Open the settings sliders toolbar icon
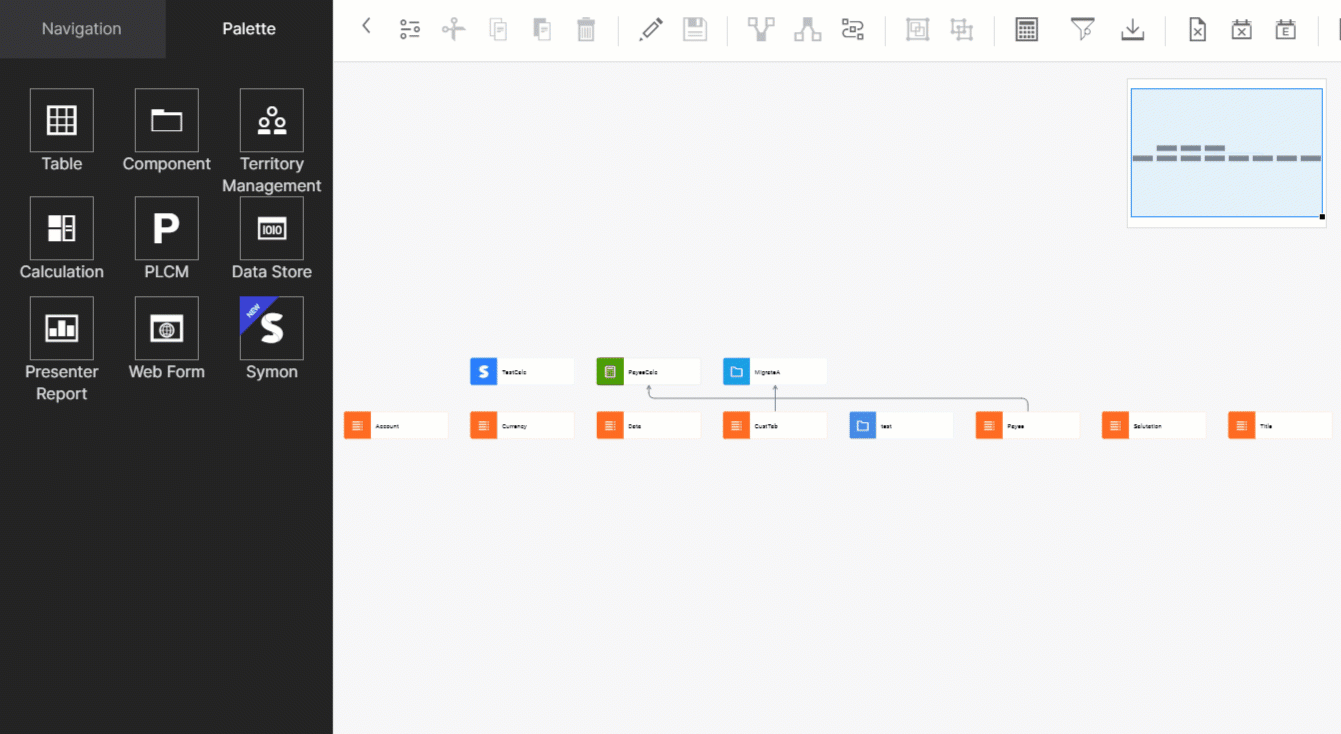Screen dimensions: 1341x734 click(410, 29)
